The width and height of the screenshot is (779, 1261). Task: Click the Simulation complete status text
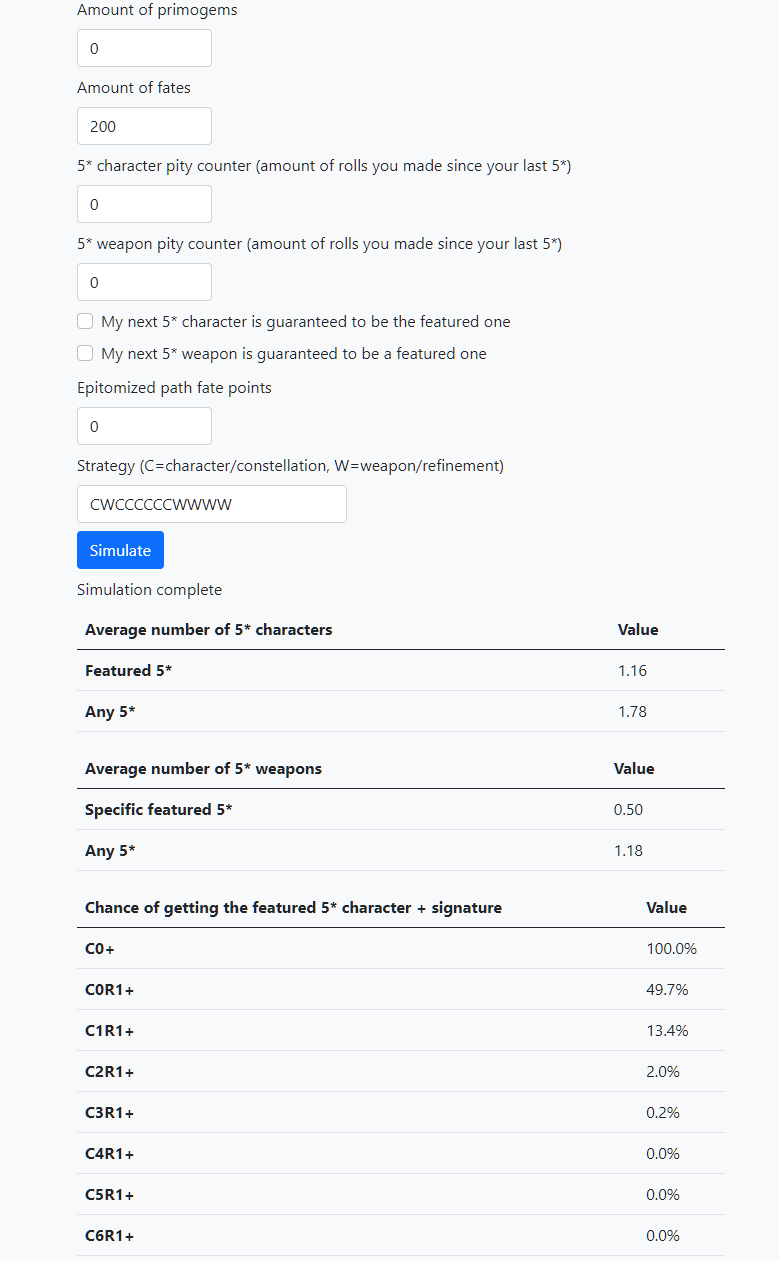(149, 590)
